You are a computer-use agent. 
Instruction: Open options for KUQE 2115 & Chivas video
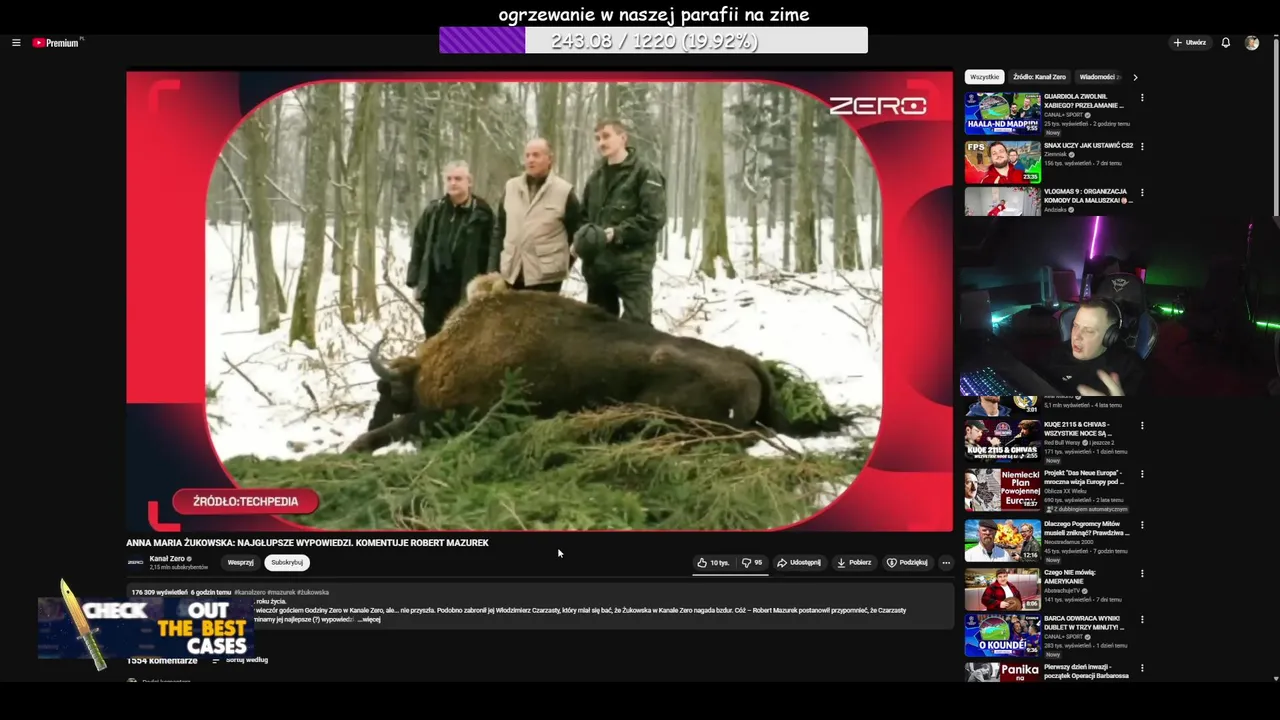[1142, 426]
